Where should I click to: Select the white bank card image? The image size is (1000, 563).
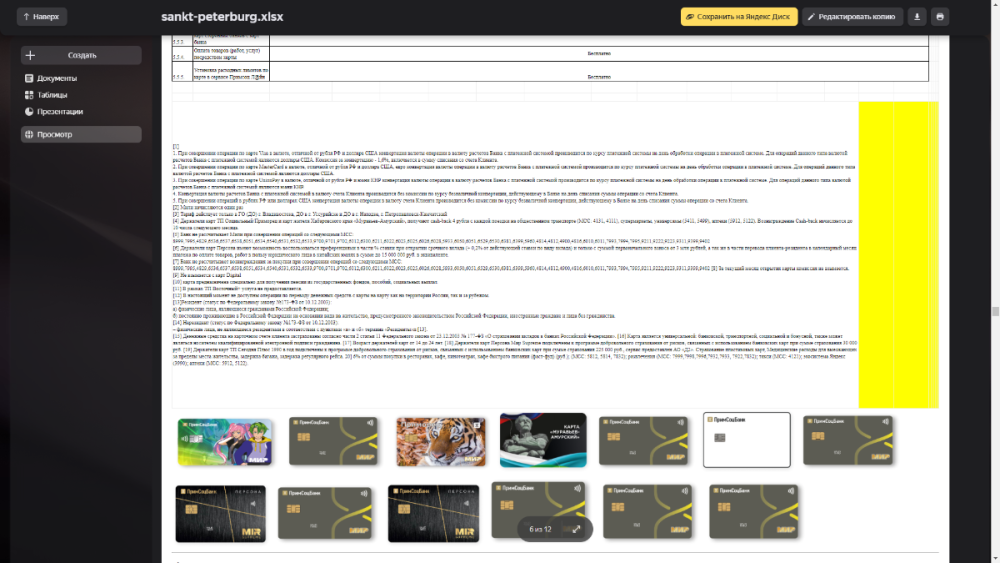tap(746, 440)
